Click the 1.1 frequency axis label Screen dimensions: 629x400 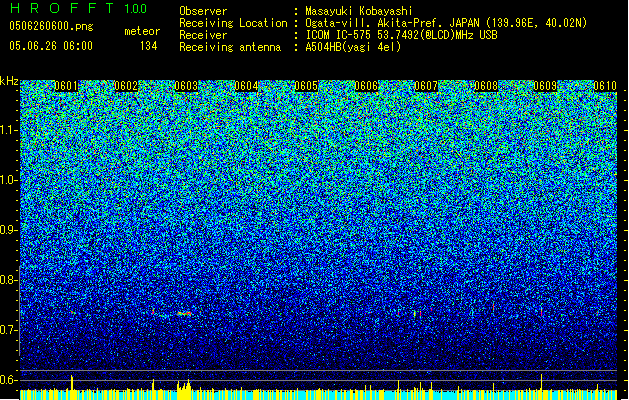(9, 130)
